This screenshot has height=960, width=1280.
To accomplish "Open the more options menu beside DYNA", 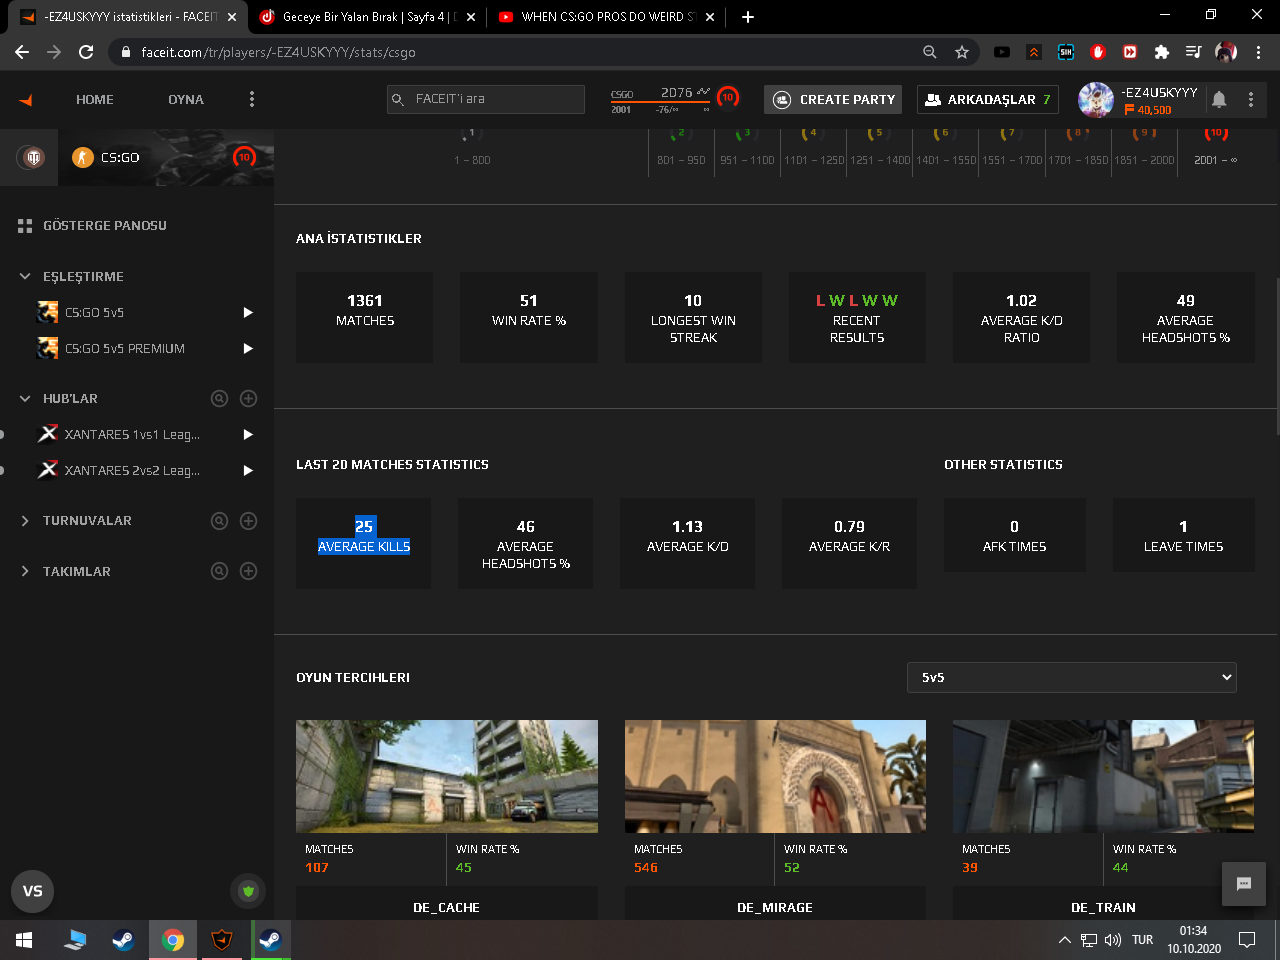I will click(x=252, y=99).
